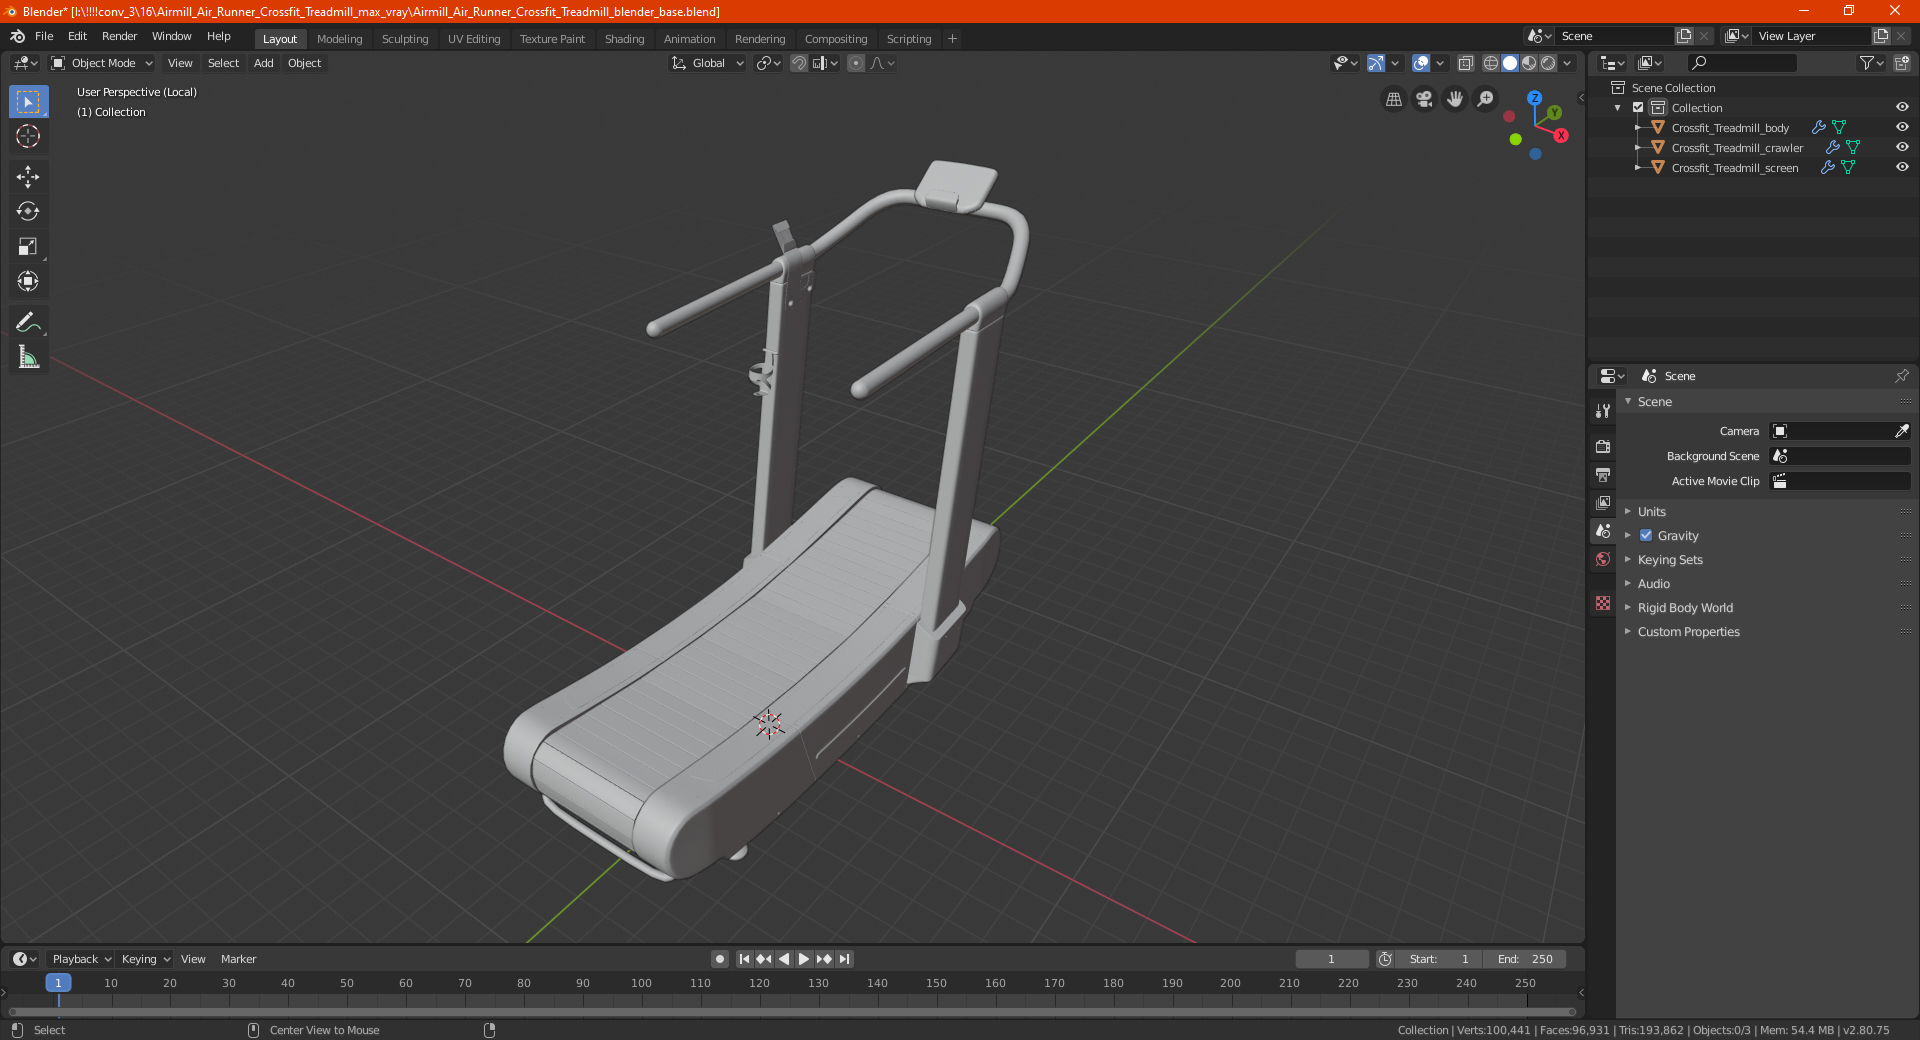Pick the Rotate tool

[28, 211]
